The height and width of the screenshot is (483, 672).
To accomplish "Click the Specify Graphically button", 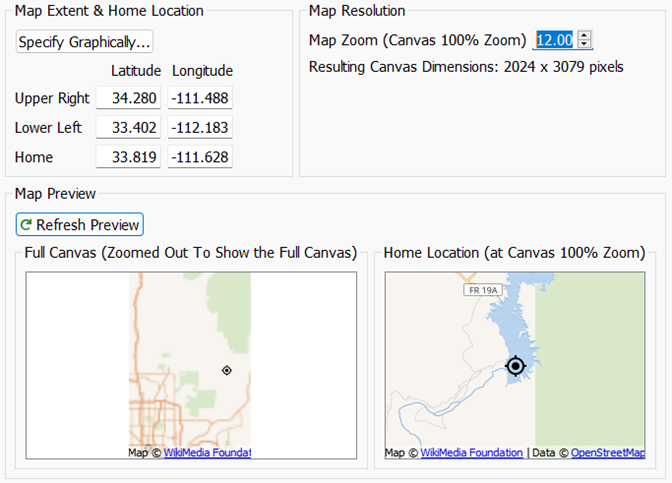I will tap(84, 42).
